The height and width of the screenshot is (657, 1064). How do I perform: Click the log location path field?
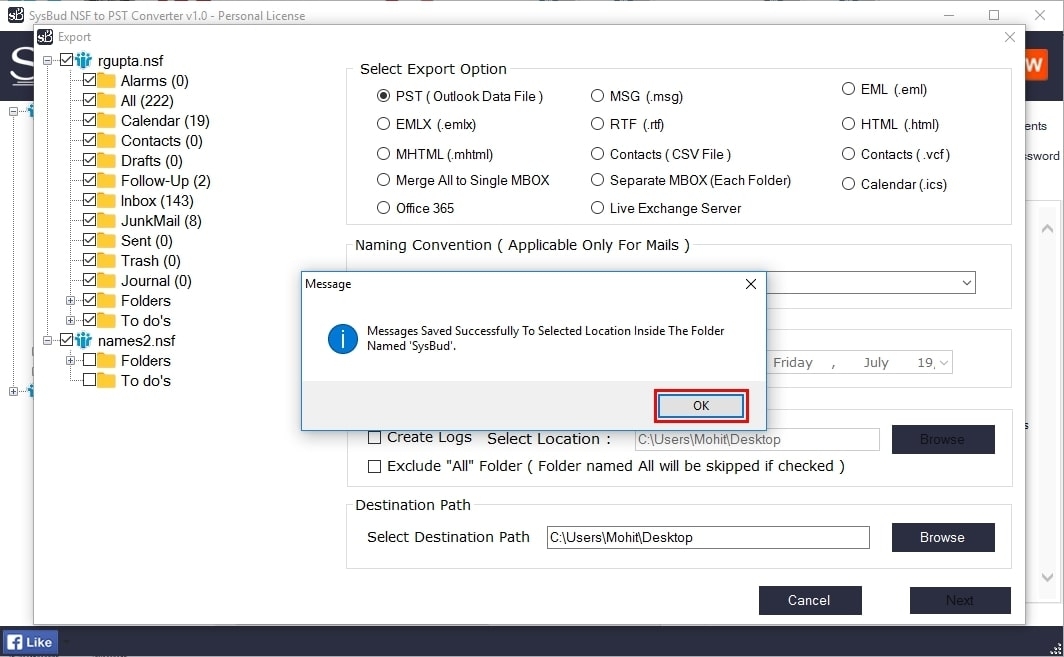point(757,439)
